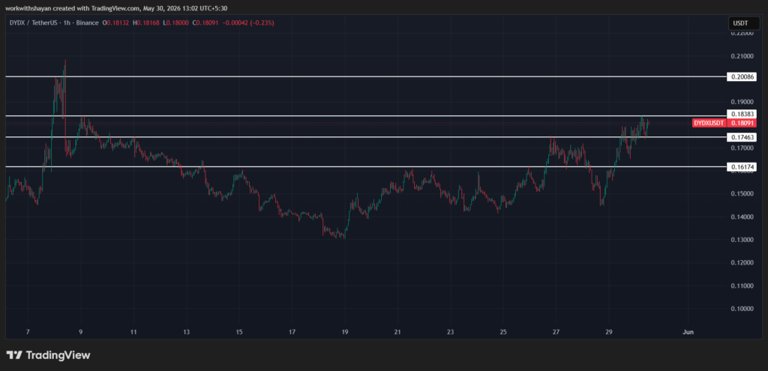Click the 0.17463 price line label

click(x=743, y=138)
